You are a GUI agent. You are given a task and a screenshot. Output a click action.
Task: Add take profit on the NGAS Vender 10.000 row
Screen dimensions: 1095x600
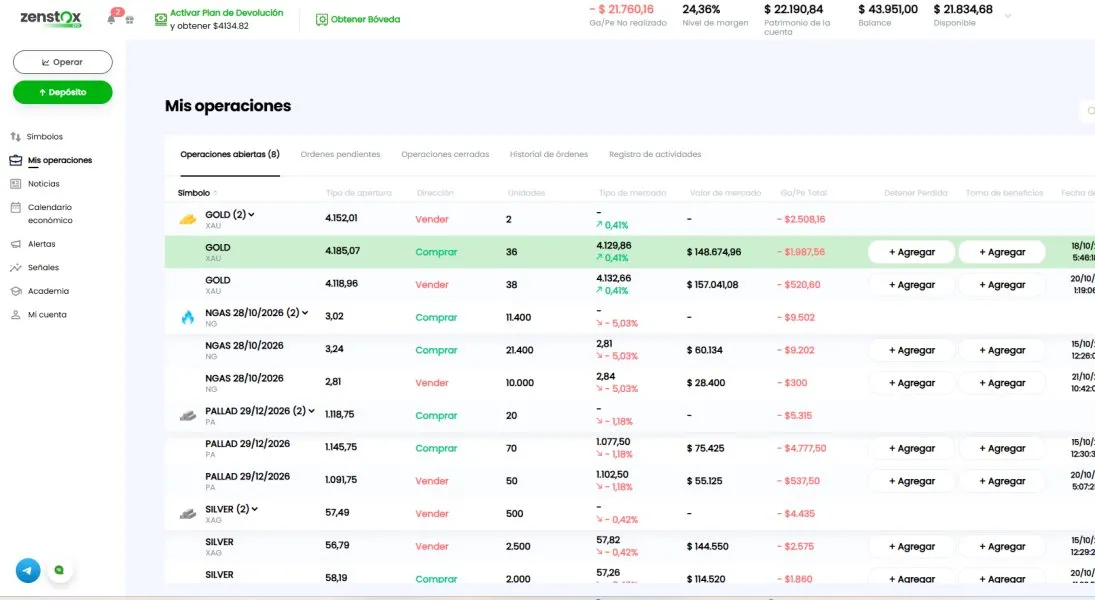(x=1002, y=383)
